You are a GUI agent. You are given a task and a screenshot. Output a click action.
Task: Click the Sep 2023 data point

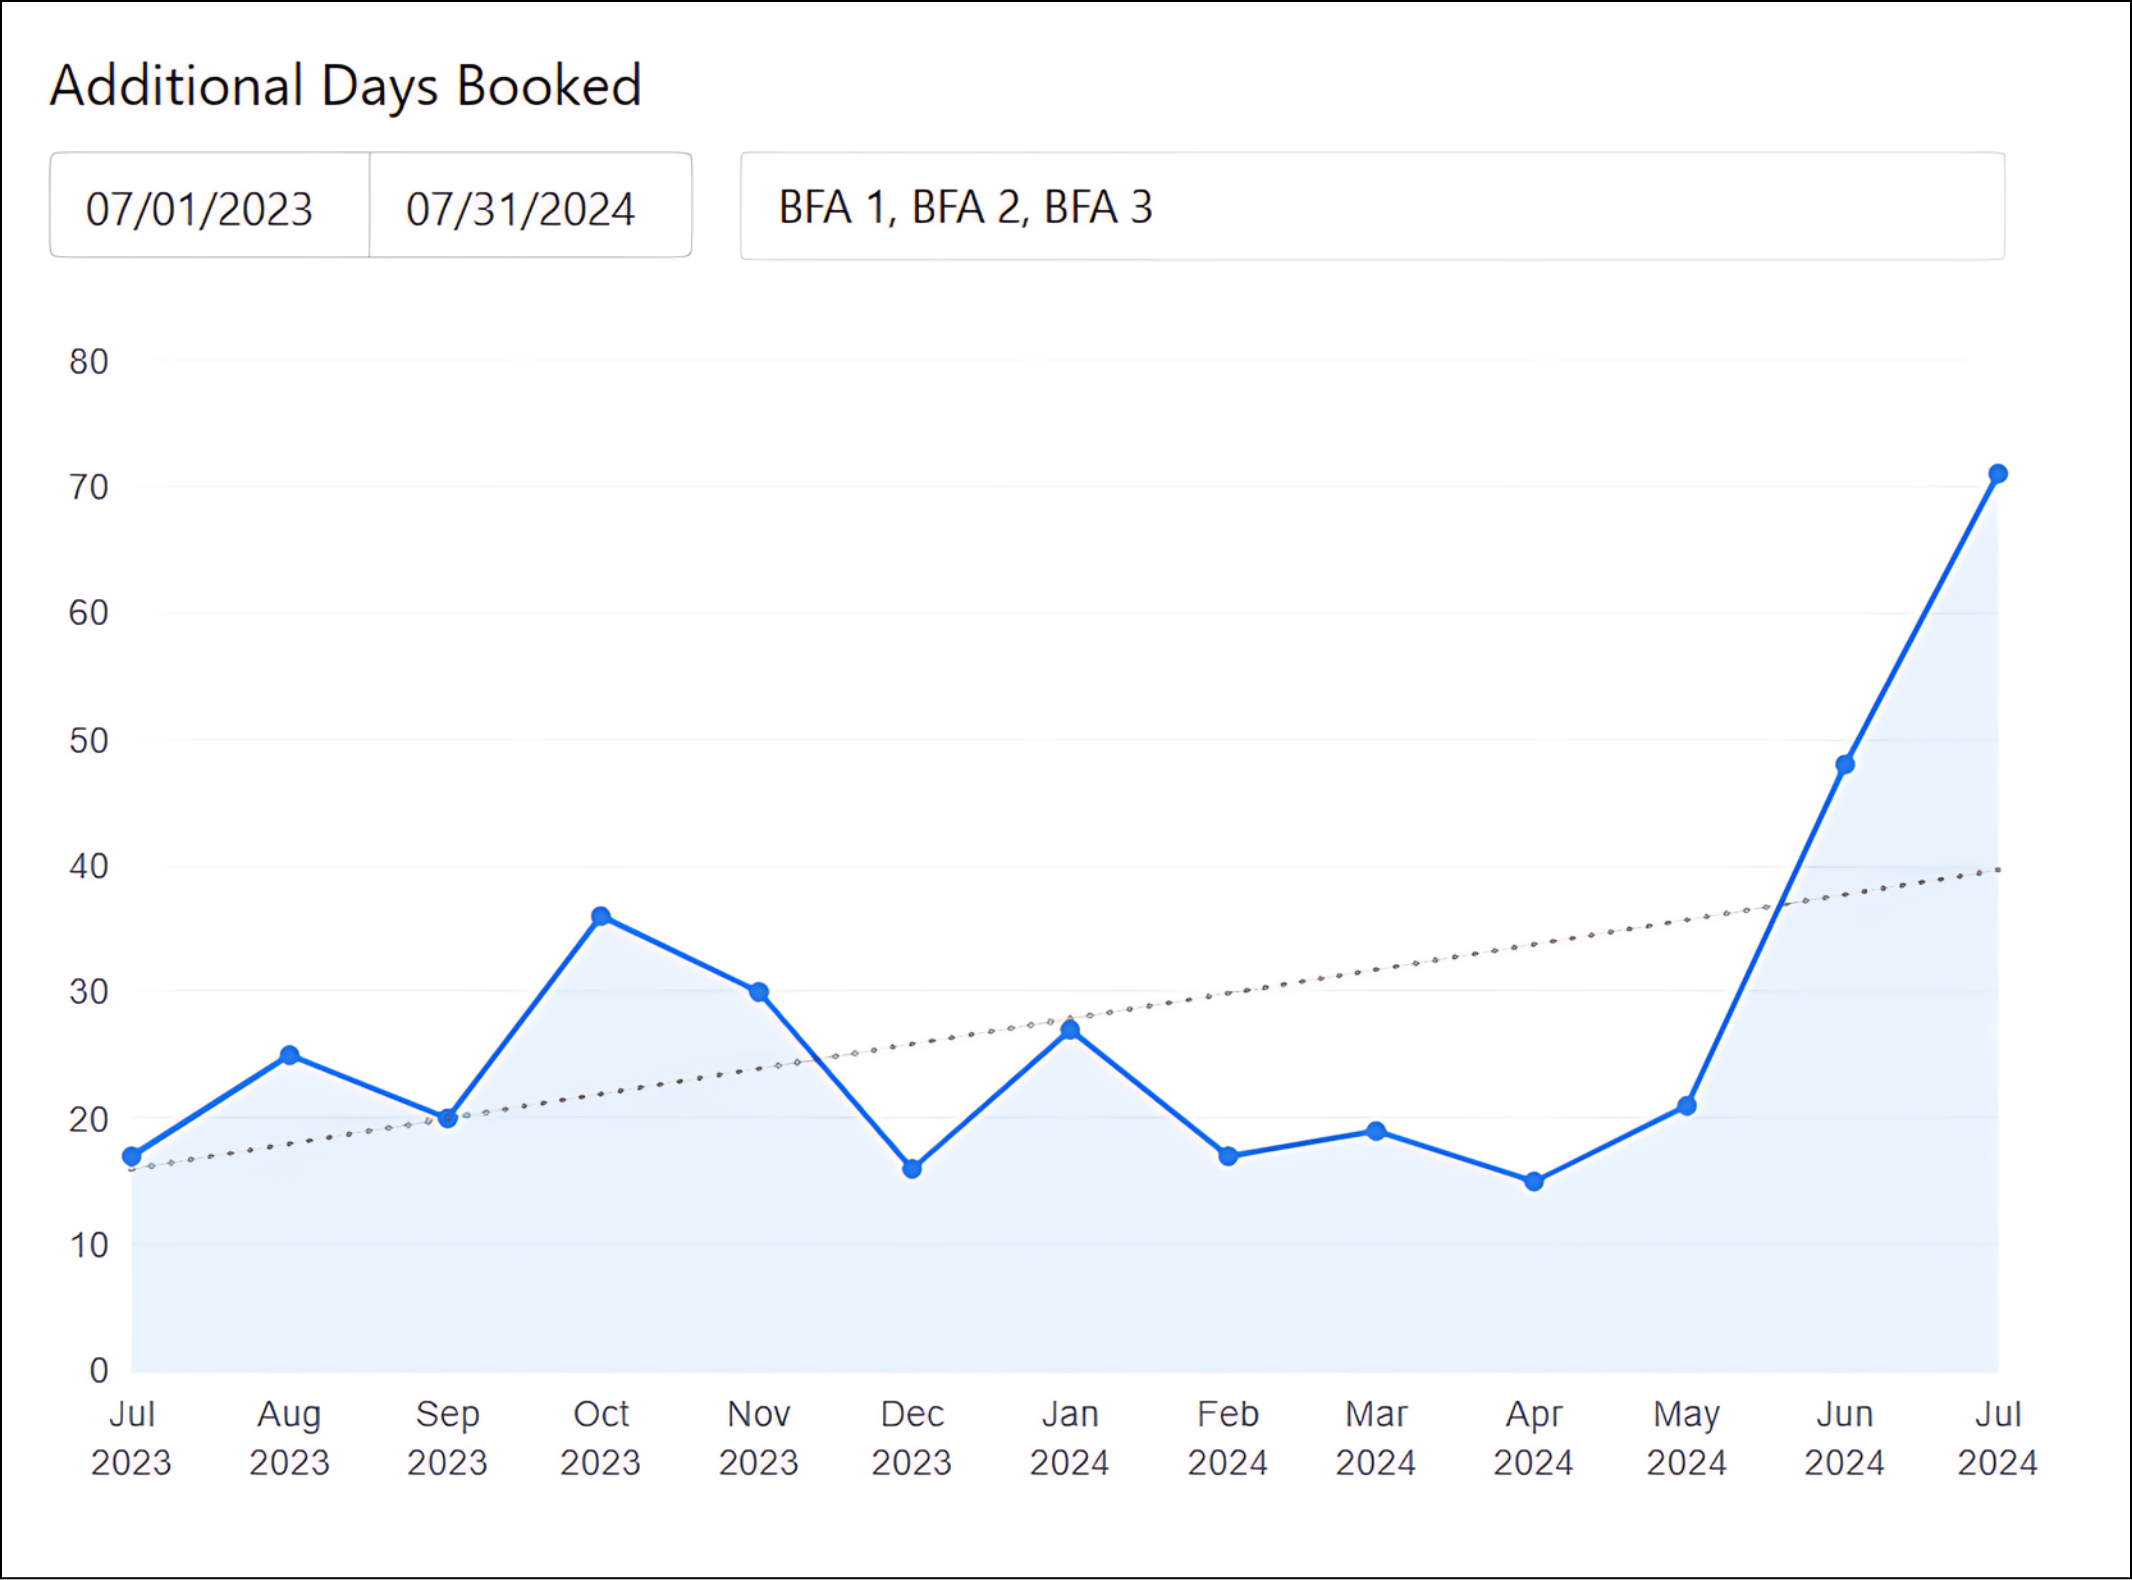click(x=448, y=1118)
